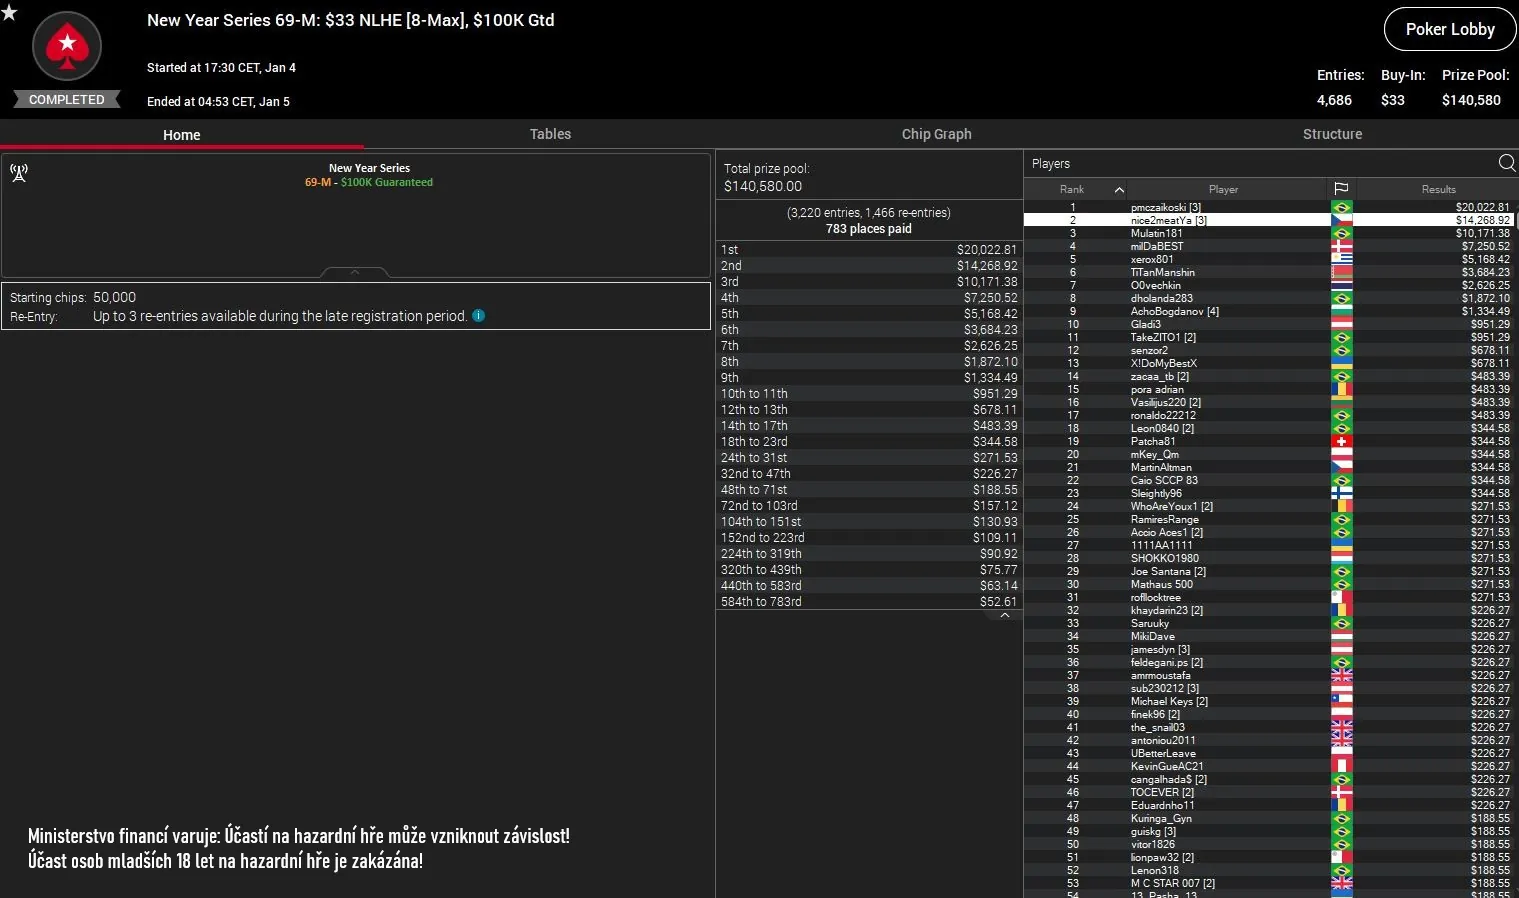This screenshot has width=1519, height=898.
Task: Select the highlighted nice2meatYa player row
Action: pyautogui.click(x=1225, y=220)
